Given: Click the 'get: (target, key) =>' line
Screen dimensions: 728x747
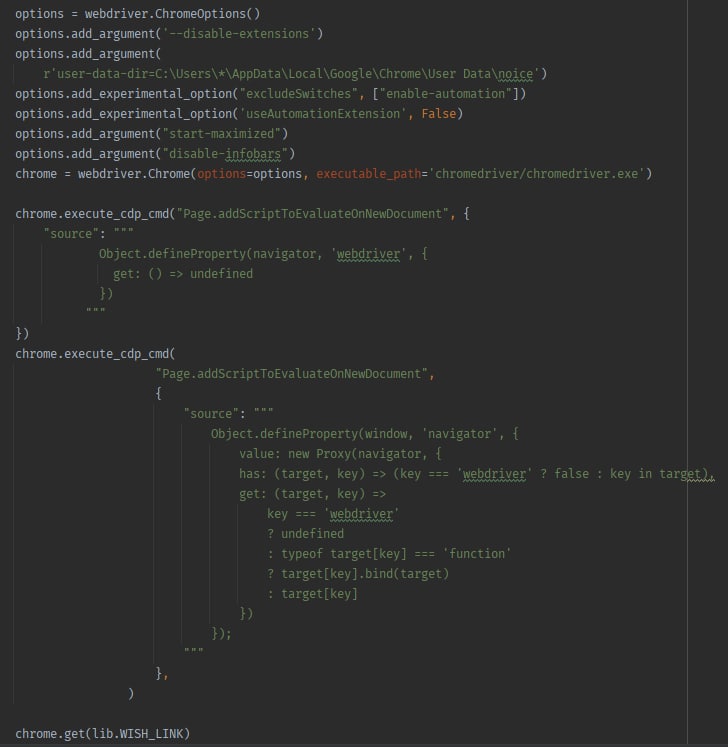Looking at the screenshot, I should (x=313, y=494).
